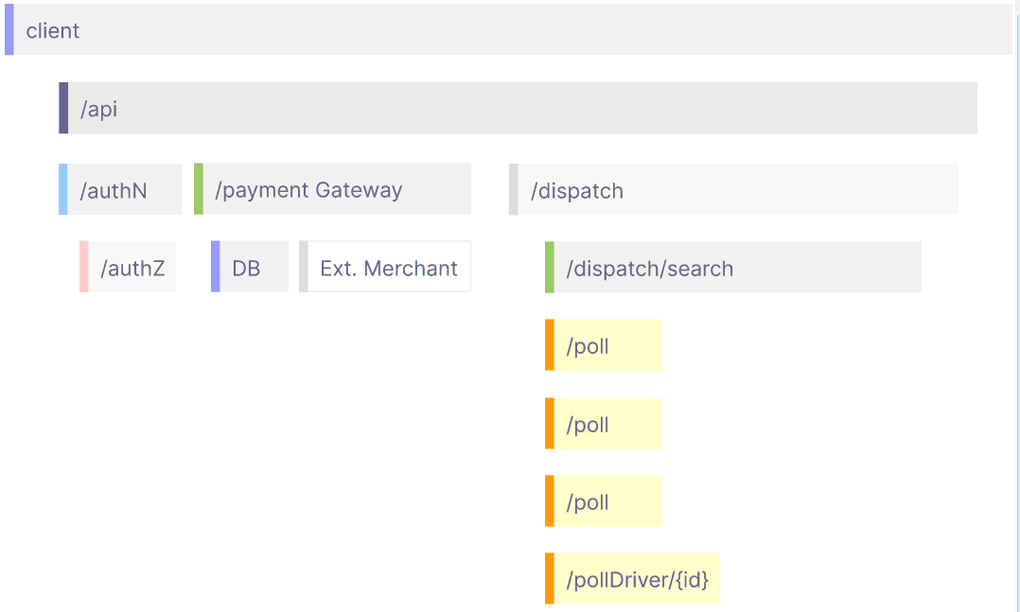The image size is (1020, 612).
Task: Click the green stripe on /dispatch/search
Action: point(549,268)
